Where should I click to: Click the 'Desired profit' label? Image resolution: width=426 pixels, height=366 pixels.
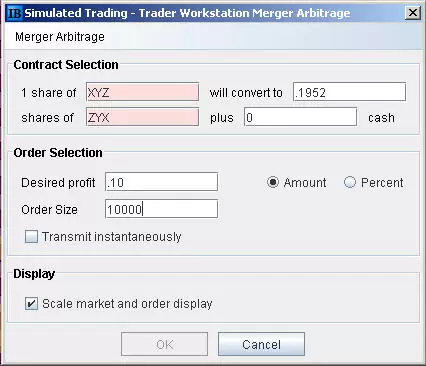pyautogui.click(x=58, y=183)
